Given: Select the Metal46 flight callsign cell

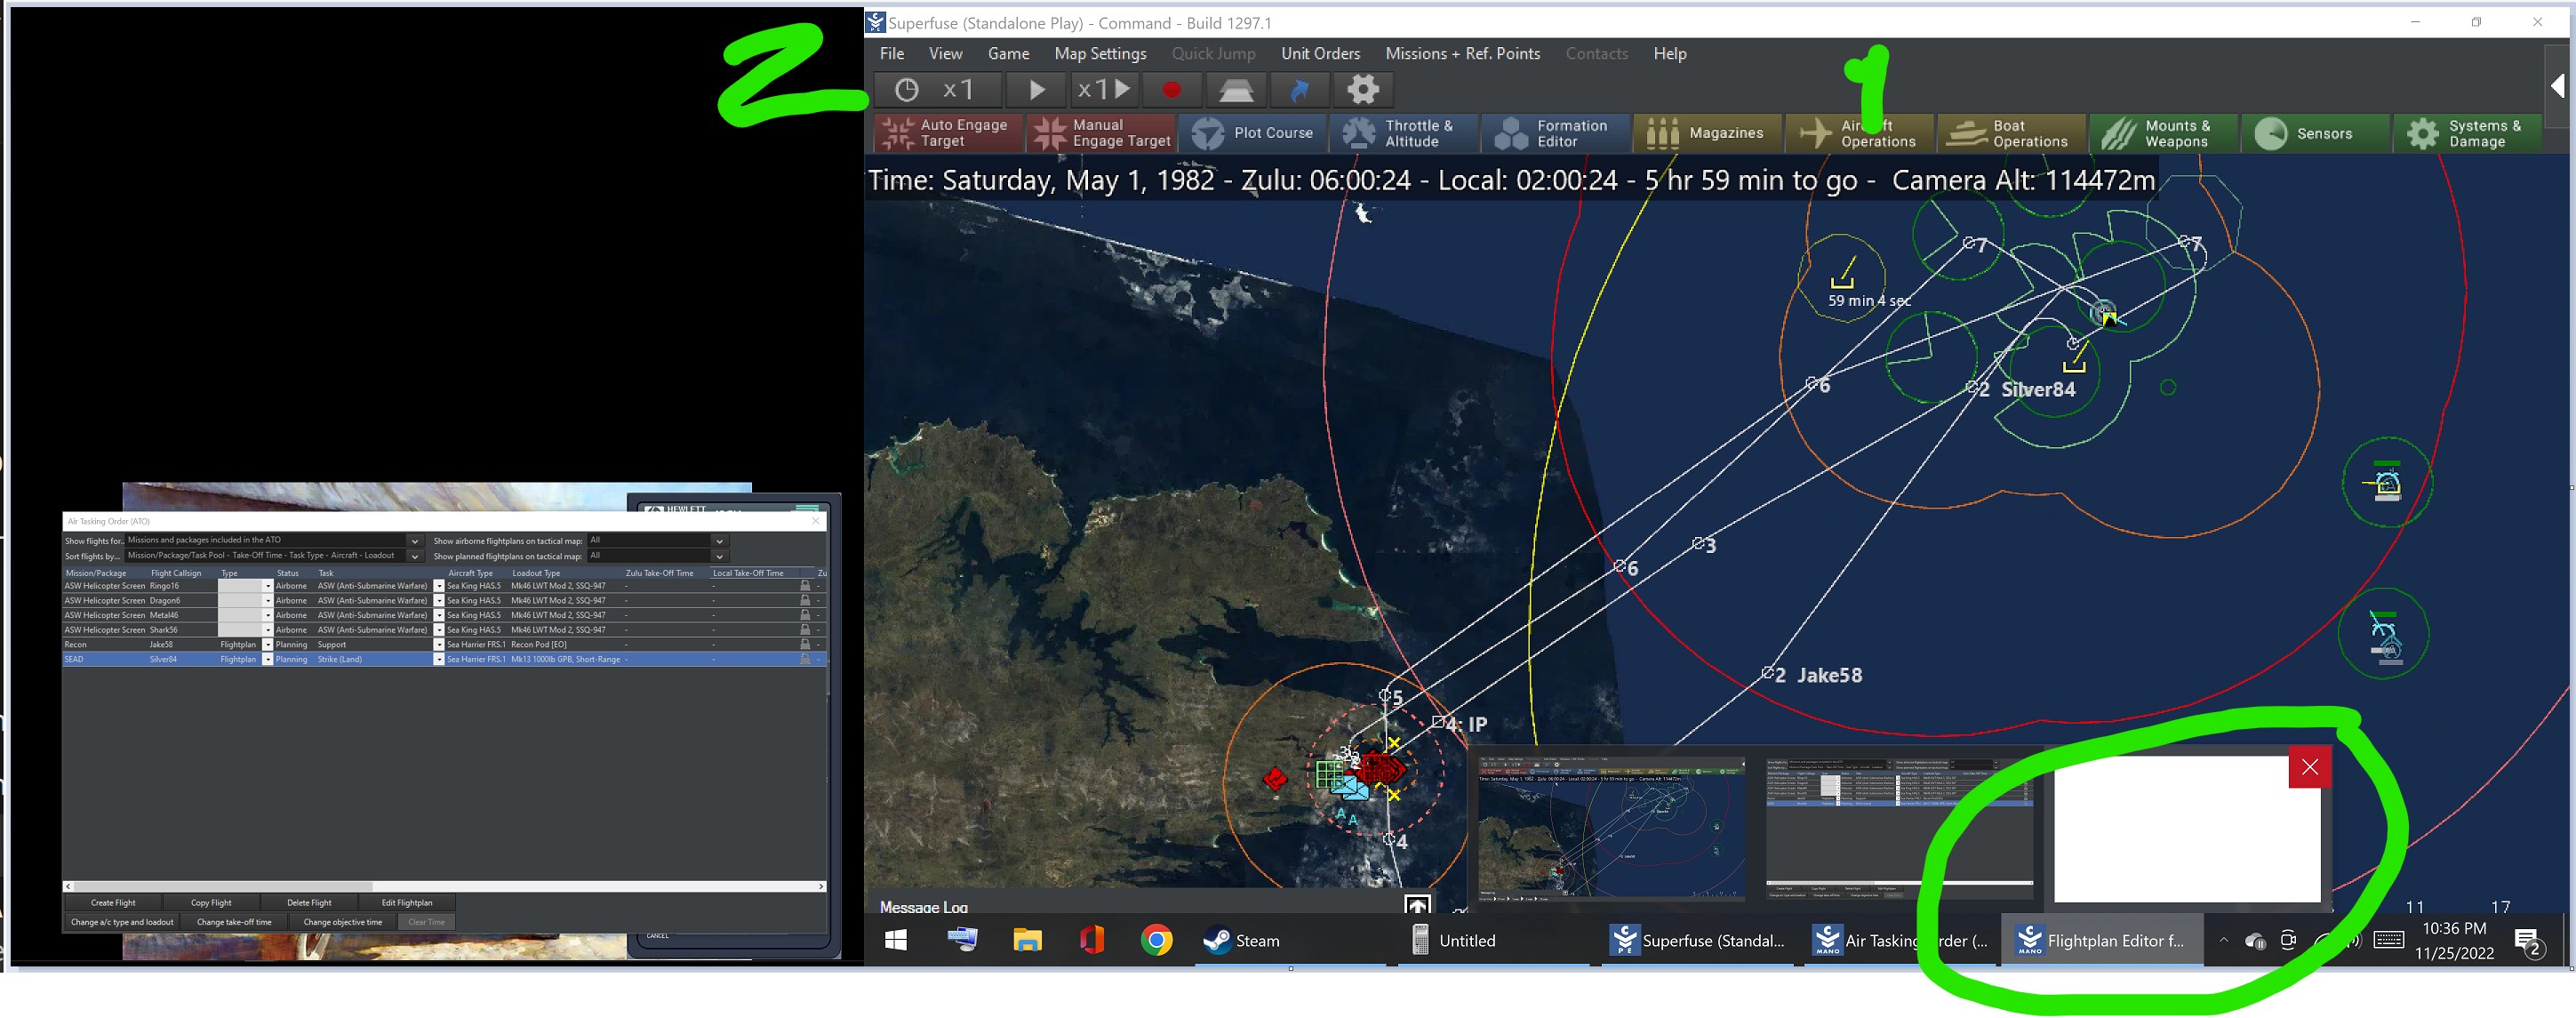Looking at the screenshot, I should 182,615.
